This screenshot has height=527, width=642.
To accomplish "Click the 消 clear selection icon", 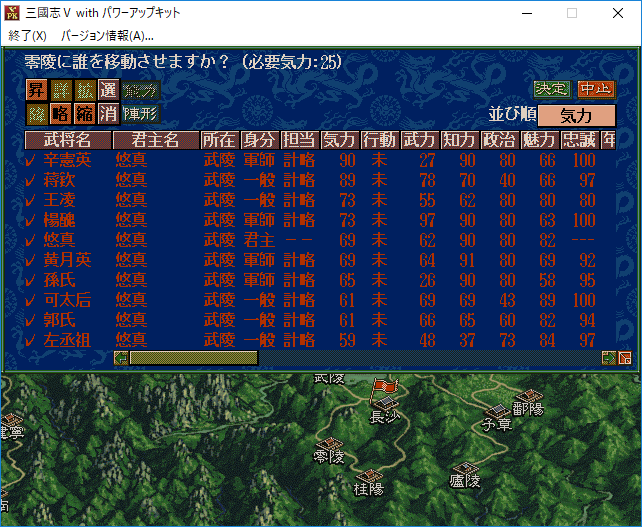I will (108, 113).
